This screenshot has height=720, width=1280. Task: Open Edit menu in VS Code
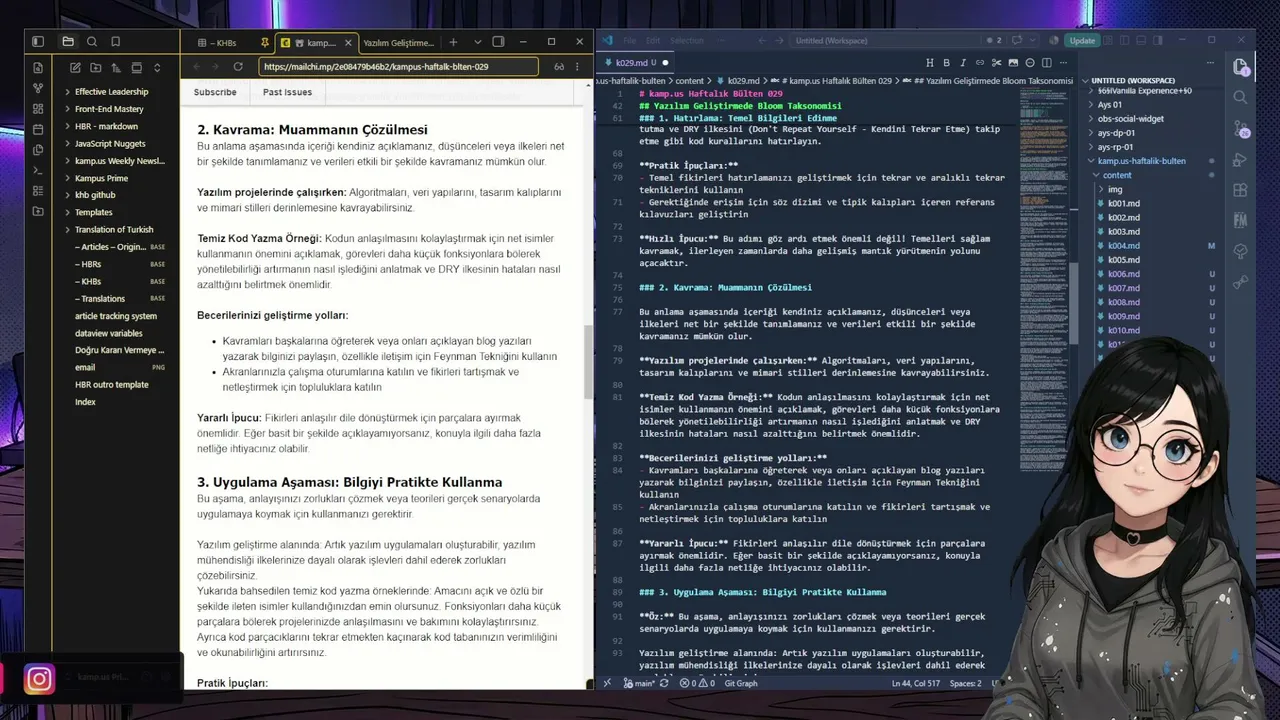653,41
